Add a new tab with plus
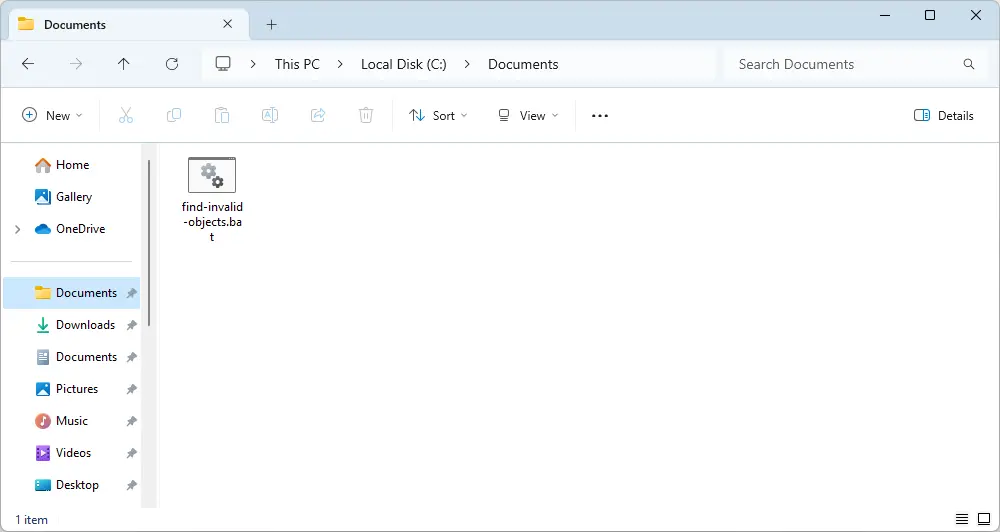The width and height of the screenshot is (1000, 532). click(272, 24)
